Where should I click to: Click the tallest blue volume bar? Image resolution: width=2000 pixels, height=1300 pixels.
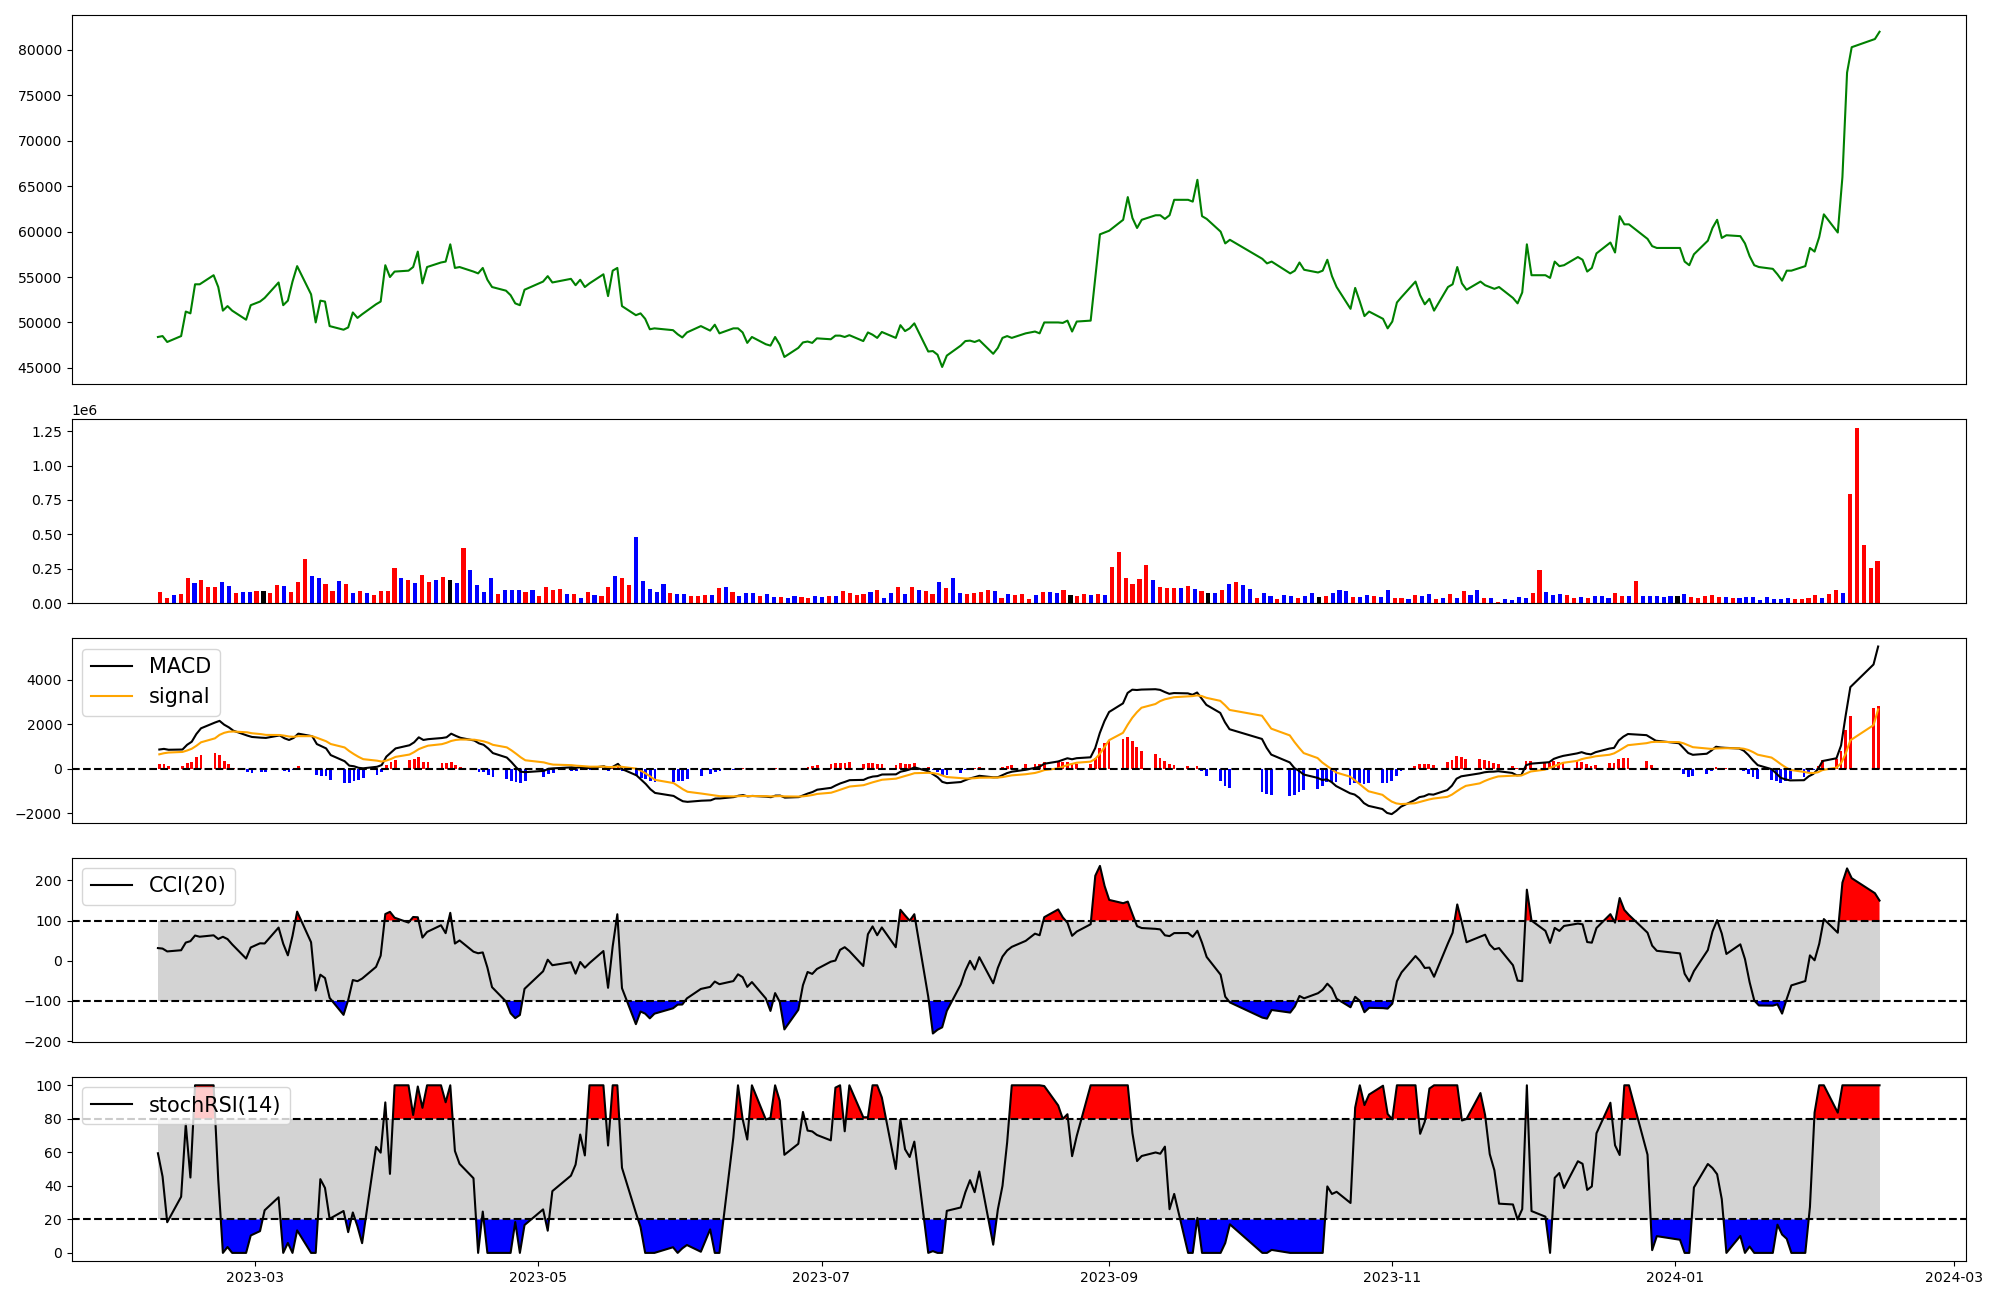[636, 570]
